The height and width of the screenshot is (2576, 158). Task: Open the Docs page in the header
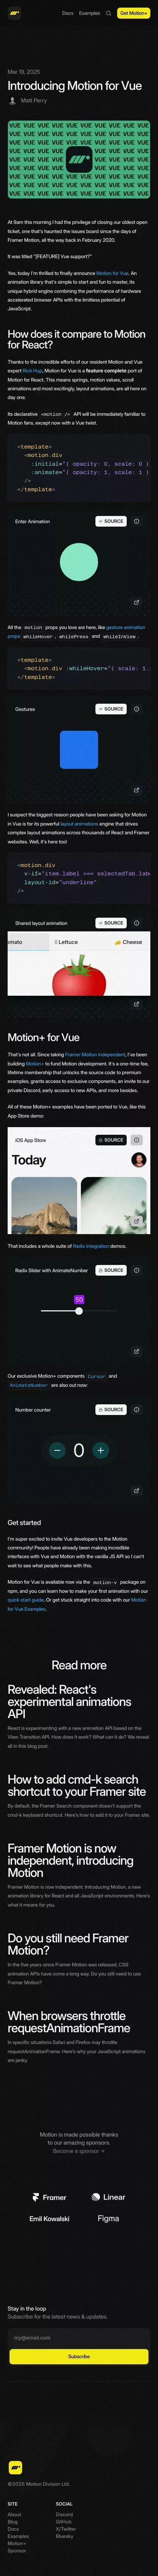[67, 13]
